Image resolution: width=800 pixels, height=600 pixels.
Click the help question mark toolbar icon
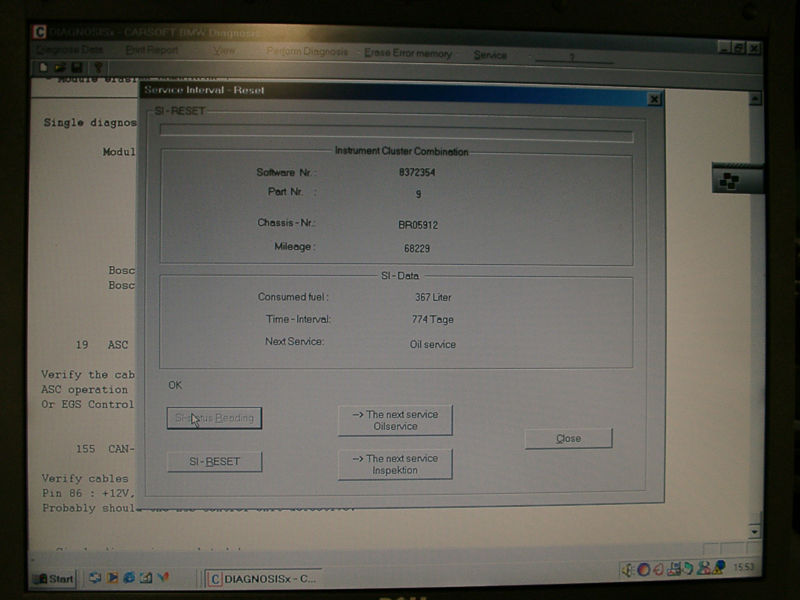tap(98, 67)
